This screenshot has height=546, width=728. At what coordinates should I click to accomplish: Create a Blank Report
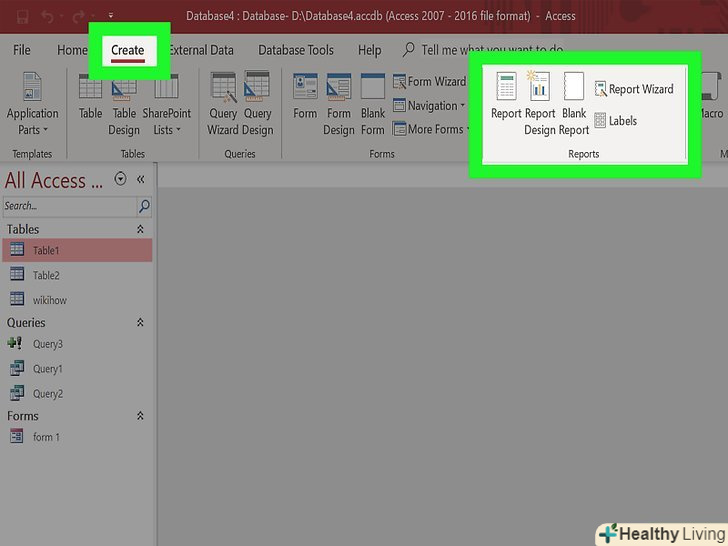[x=574, y=104]
